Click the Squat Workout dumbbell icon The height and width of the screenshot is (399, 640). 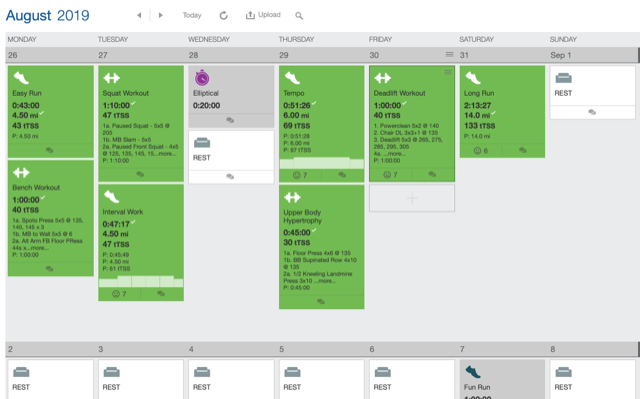tap(111, 78)
